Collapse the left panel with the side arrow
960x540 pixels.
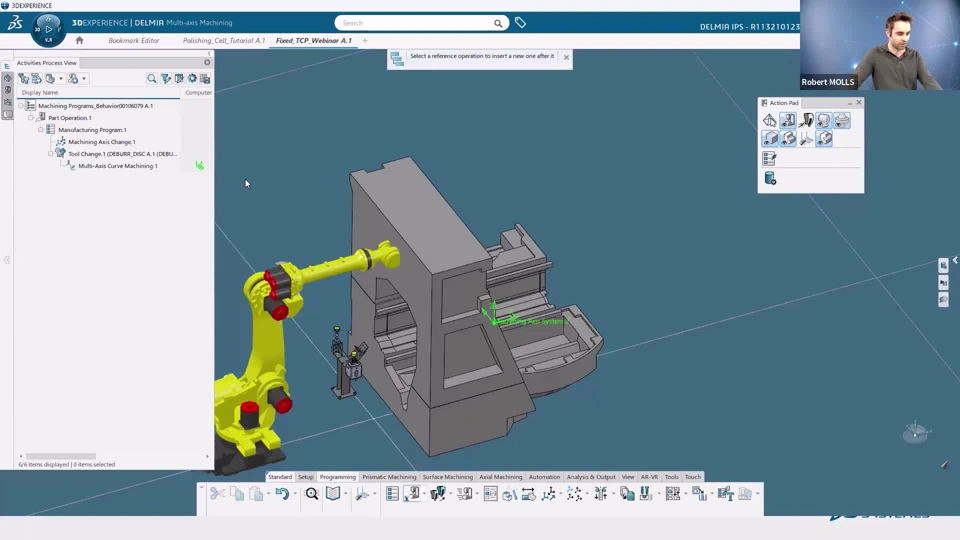point(7,260)
